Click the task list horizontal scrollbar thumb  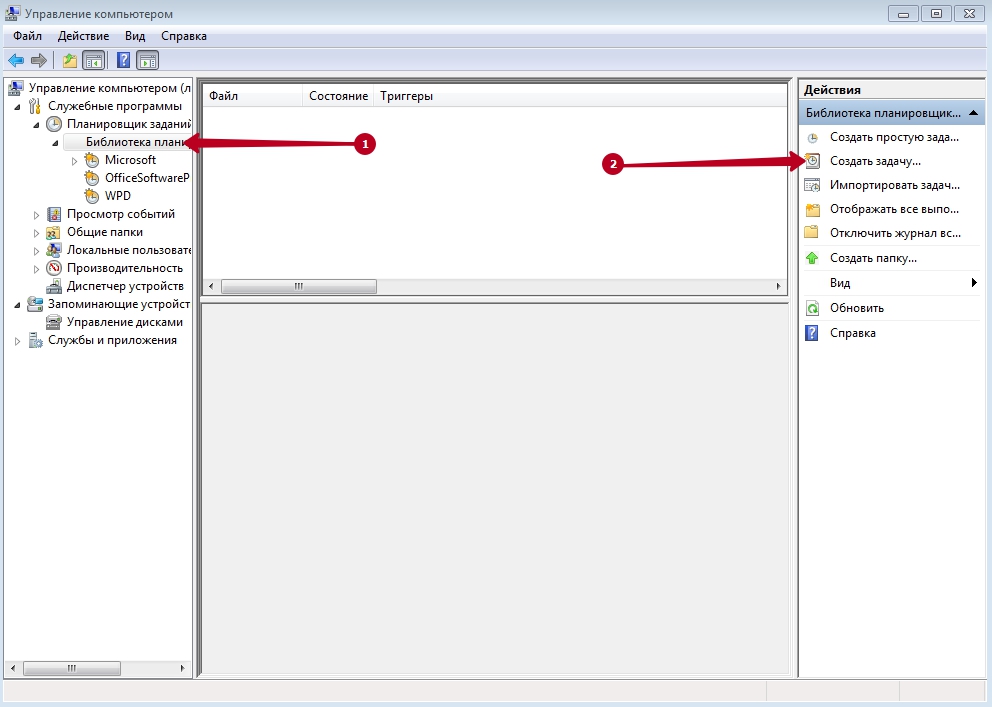[x=299, y=286]
